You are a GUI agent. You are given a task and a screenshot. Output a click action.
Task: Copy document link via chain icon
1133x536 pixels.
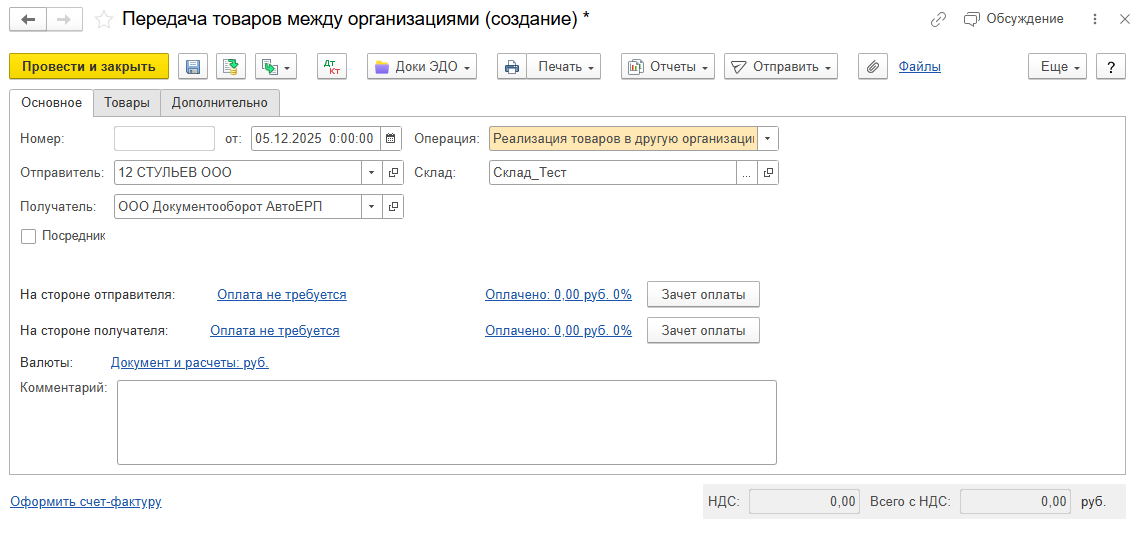938,19
